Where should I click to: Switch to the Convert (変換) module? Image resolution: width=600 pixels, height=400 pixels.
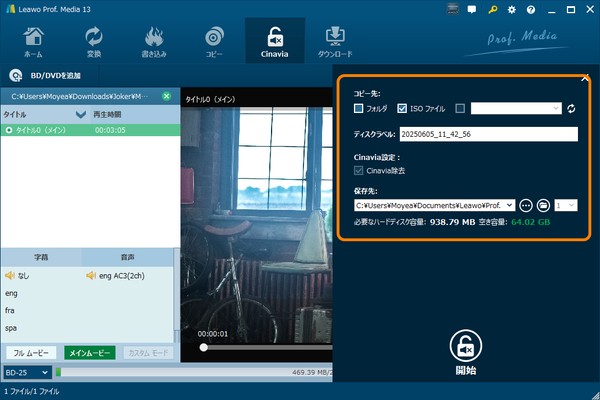point(94,41)
